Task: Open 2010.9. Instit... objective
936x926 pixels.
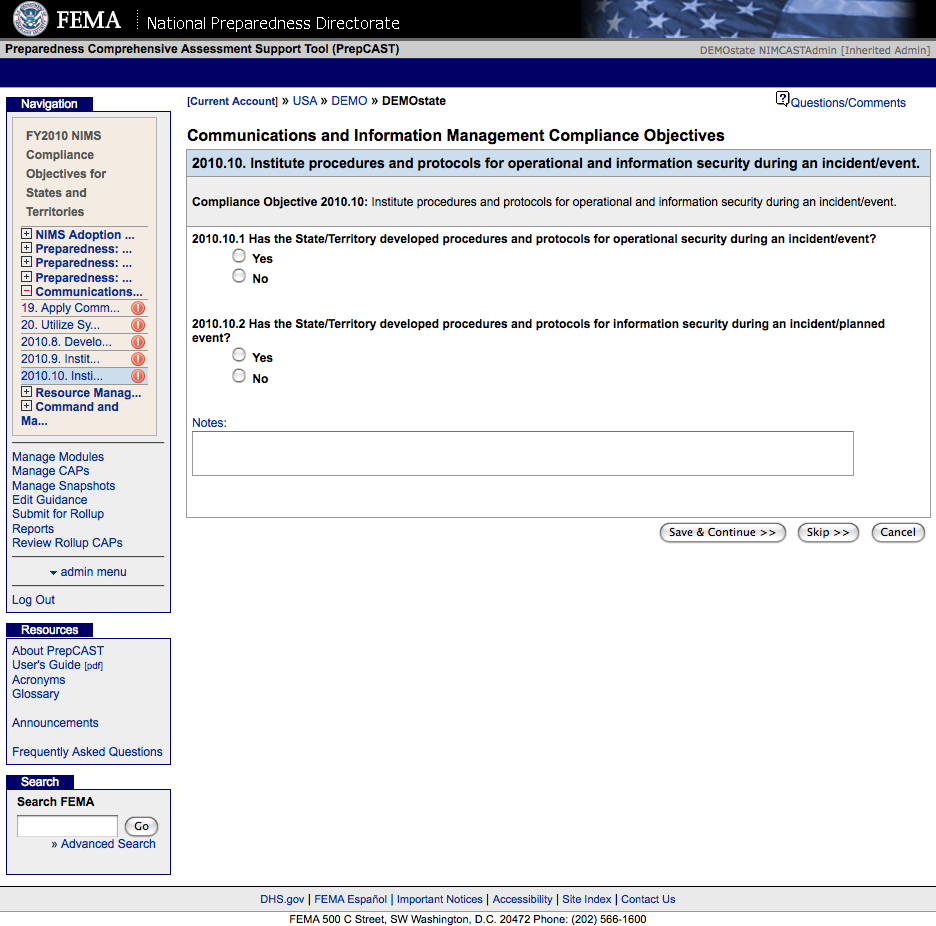Action: 60,359
